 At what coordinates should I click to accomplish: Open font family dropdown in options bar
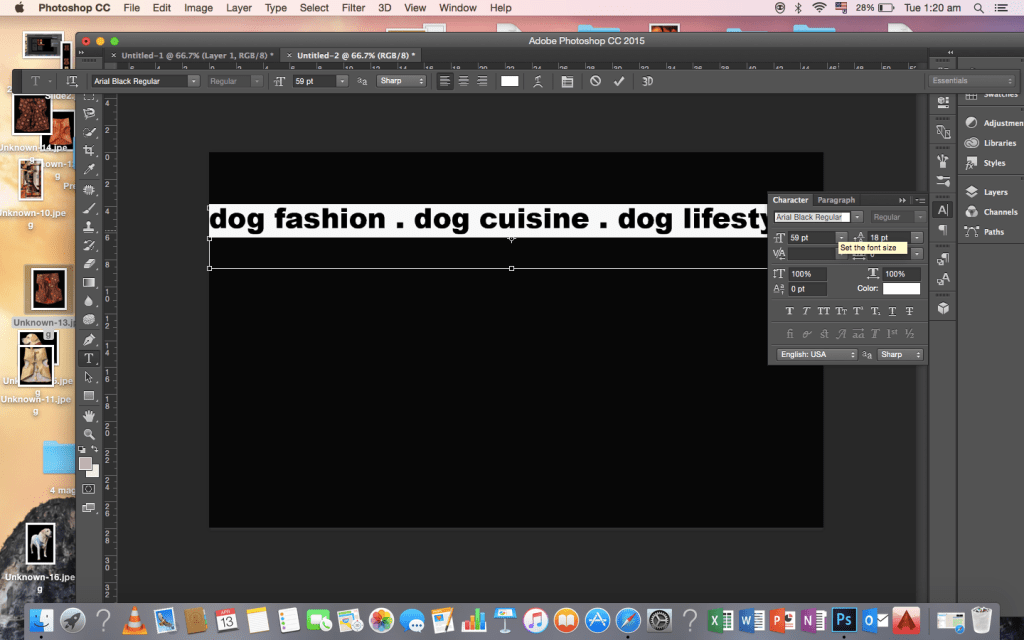pyautogui.click(x=193, y=81)
